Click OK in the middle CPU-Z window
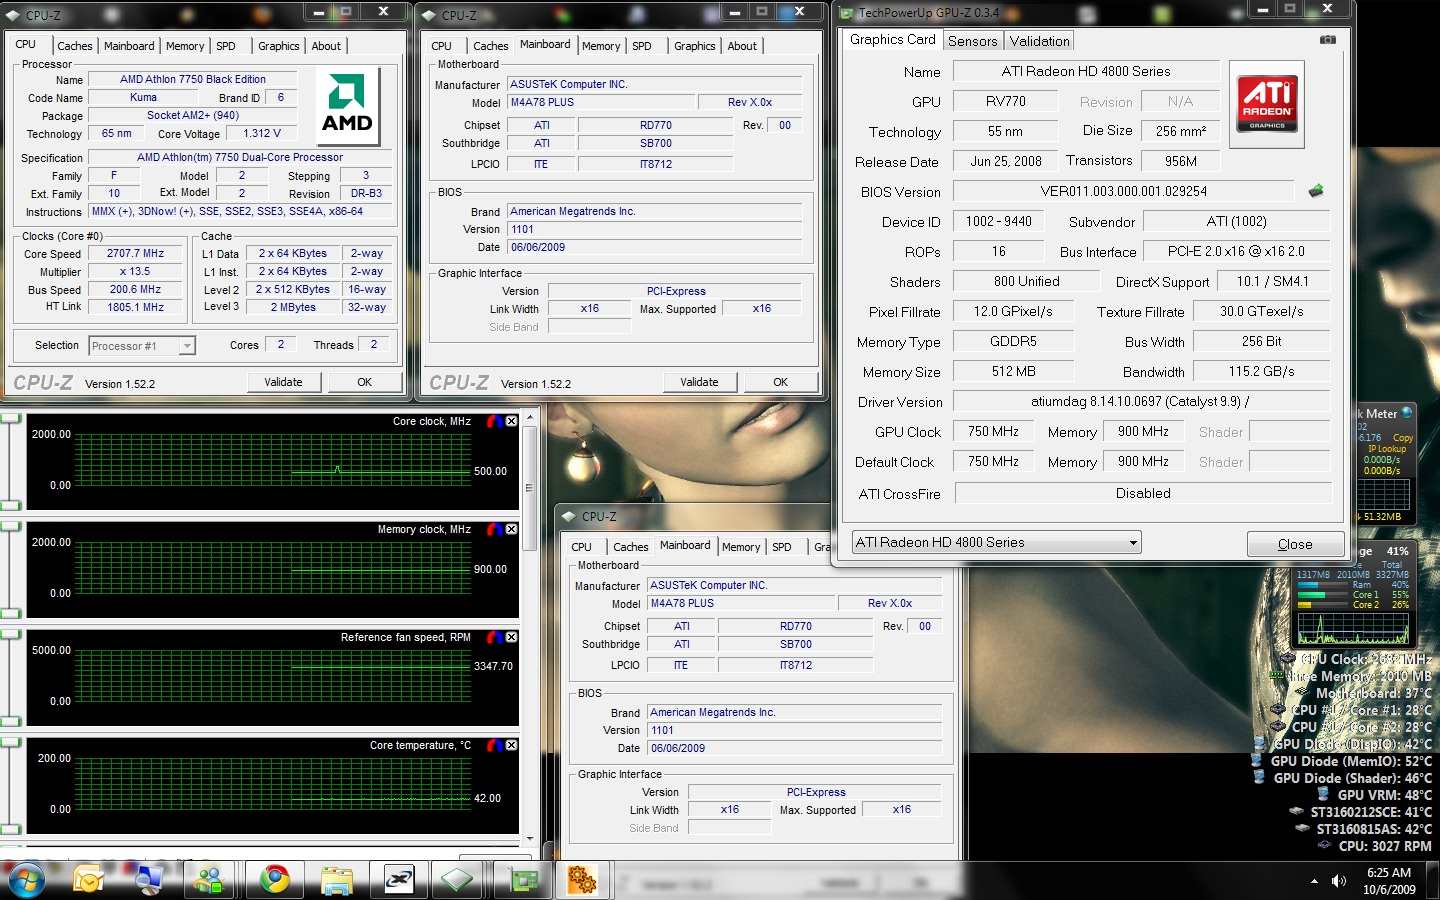Viewport: 1440px width, 900px height. tap(780, 382)
